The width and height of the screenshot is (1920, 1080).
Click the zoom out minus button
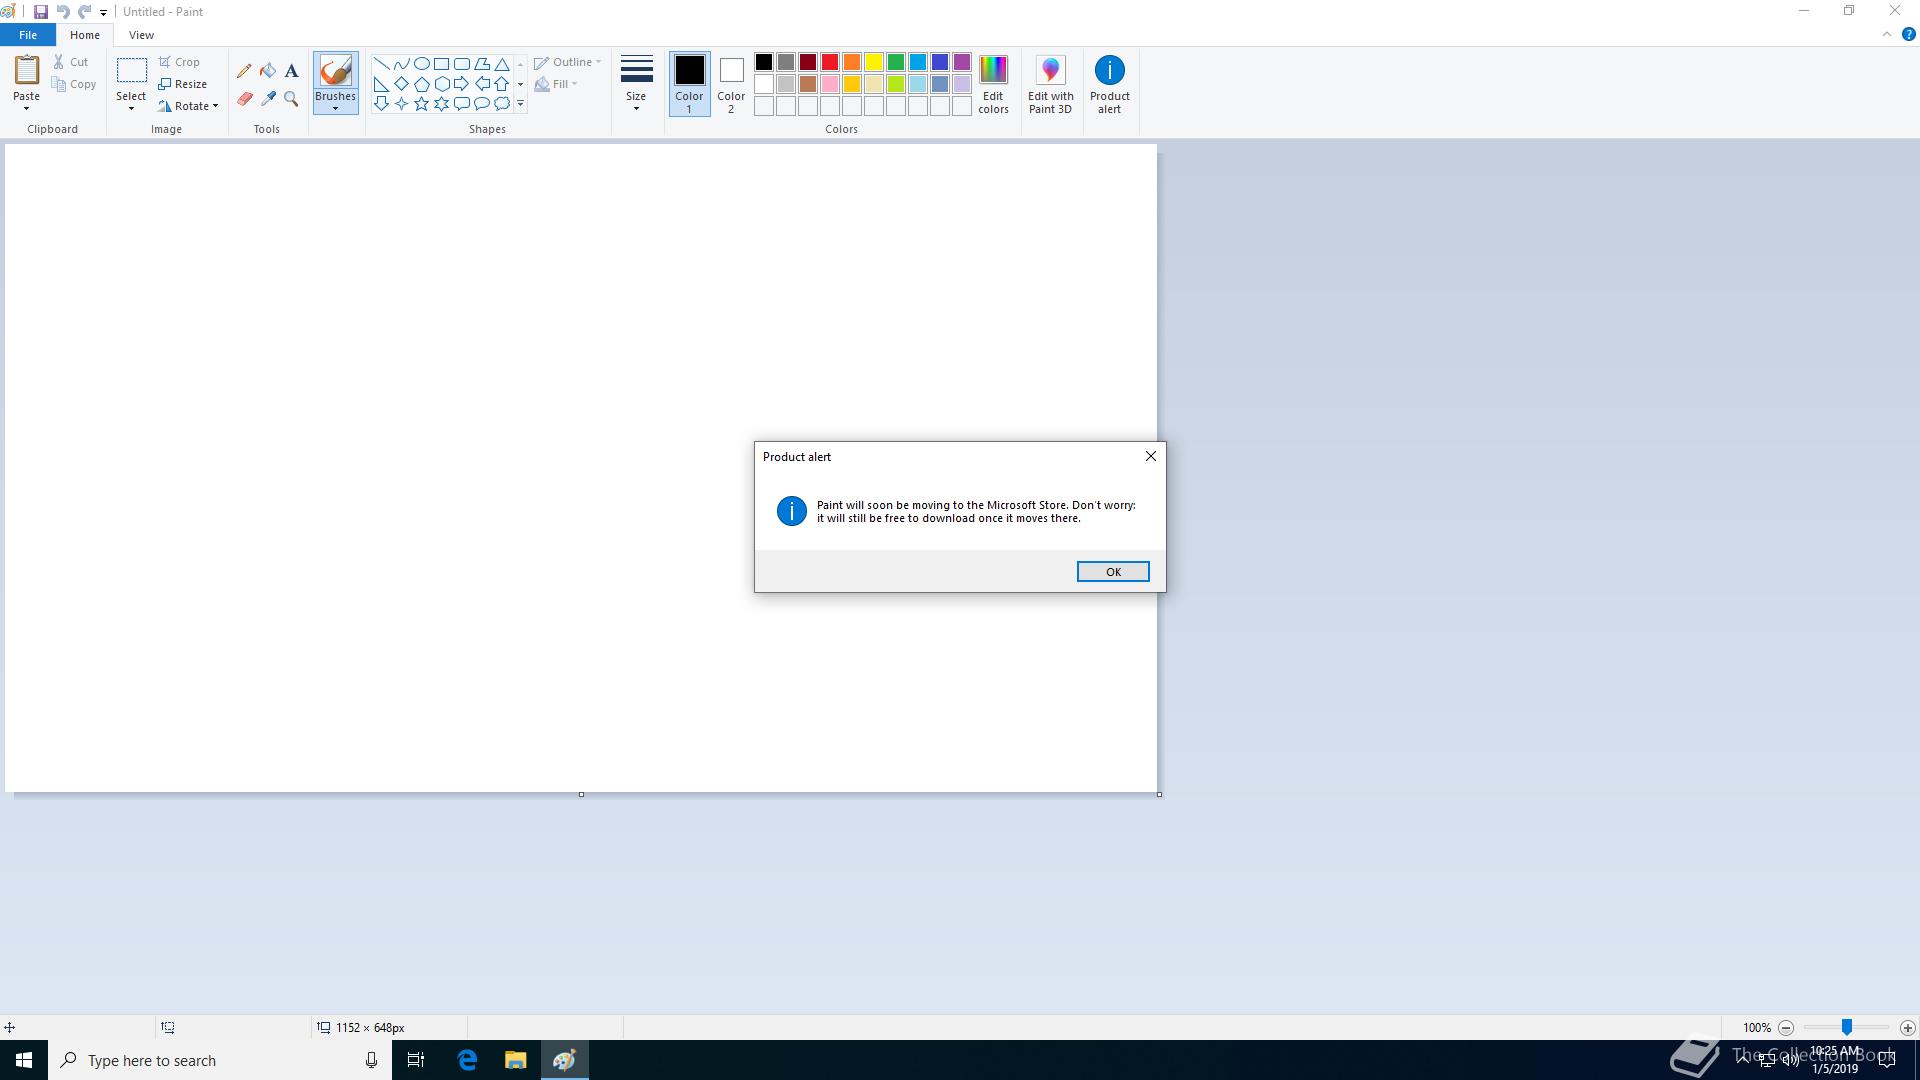[x=1786, y=1028]
